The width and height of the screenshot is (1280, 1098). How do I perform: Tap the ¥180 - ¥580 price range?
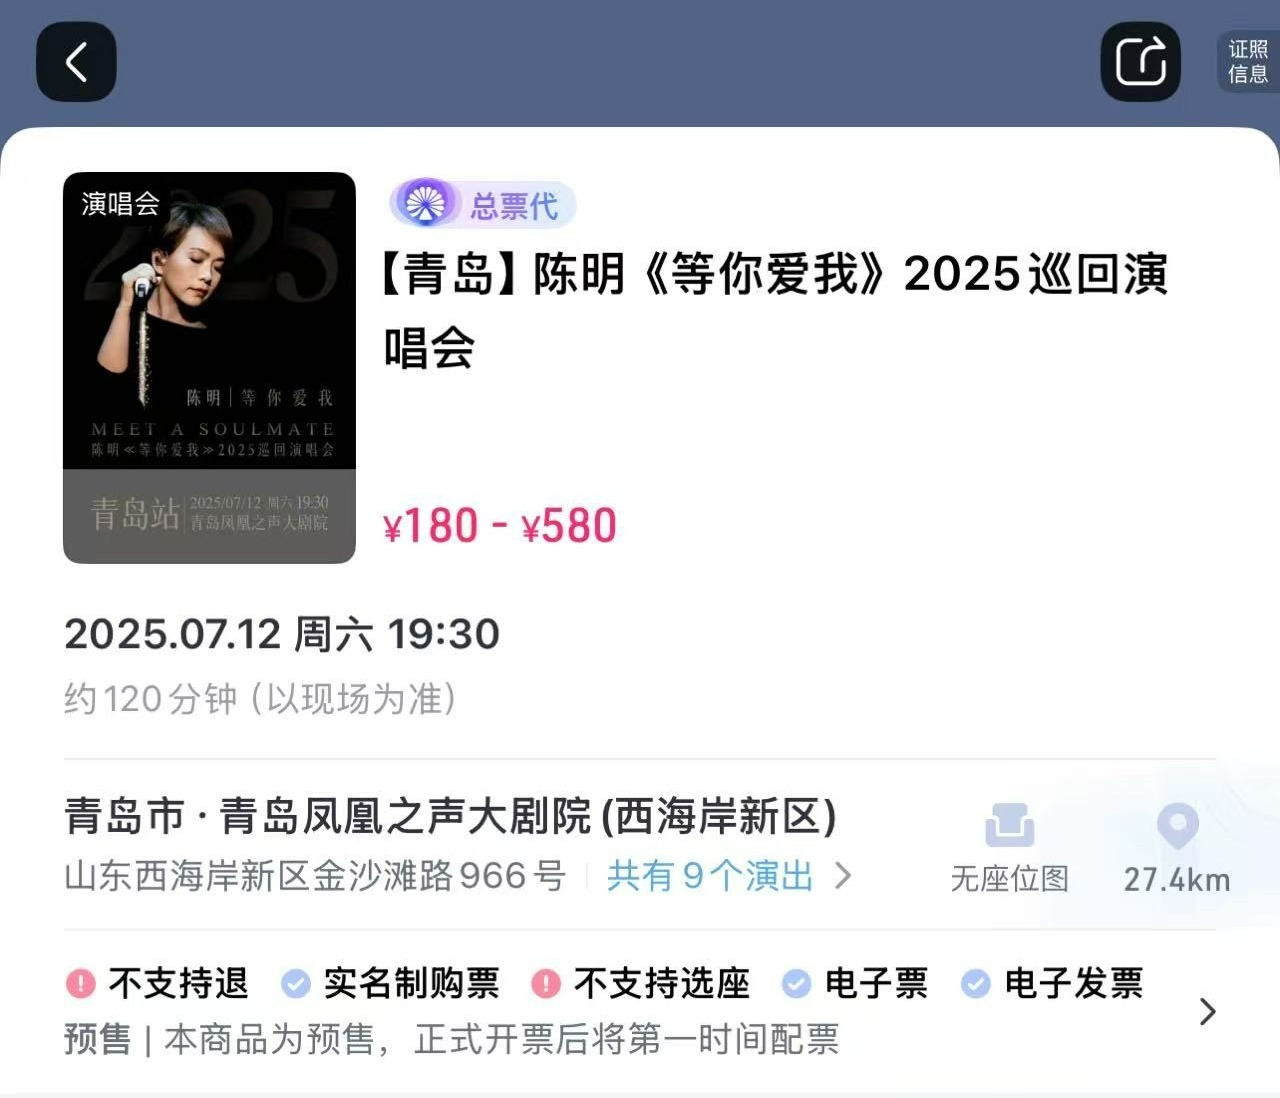pos(500,526)
